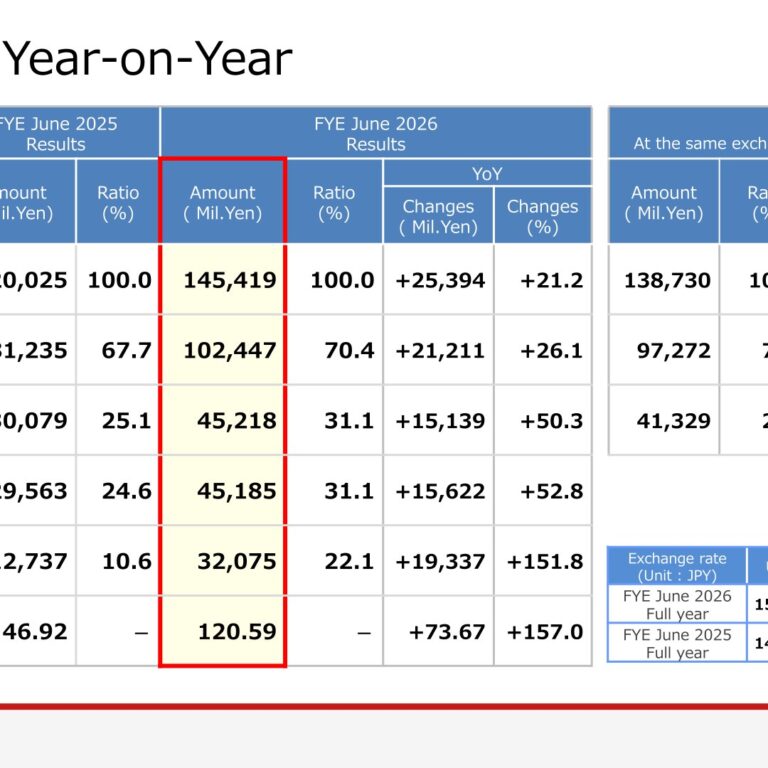The image size is (768, 768).
Task: Click the 41,329 amount cell
Action: tap(664, 420)
